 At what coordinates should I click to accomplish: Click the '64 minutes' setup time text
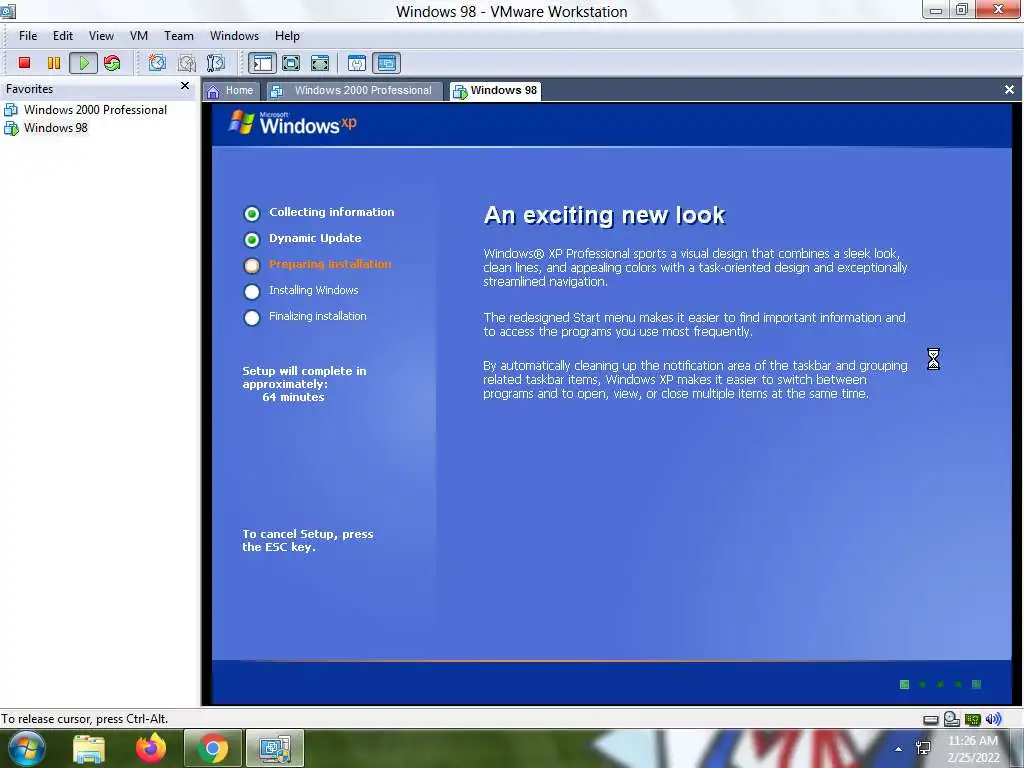click(293, 397)
